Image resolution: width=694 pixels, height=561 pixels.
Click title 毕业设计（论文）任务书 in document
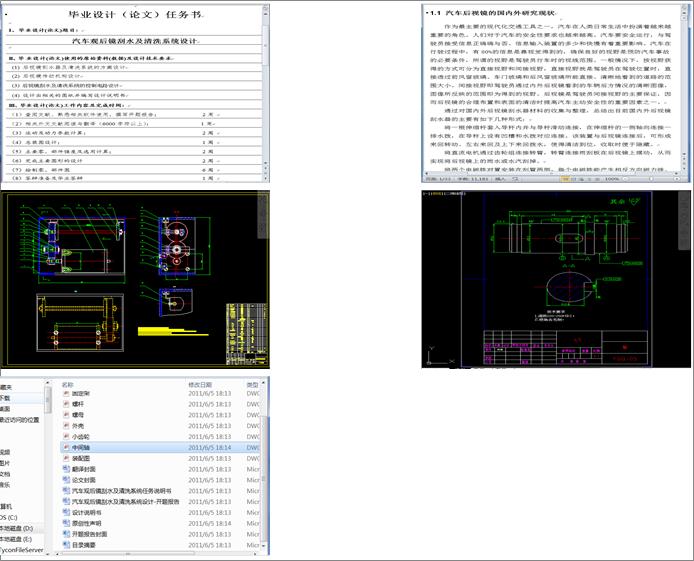tap(136, 14)
